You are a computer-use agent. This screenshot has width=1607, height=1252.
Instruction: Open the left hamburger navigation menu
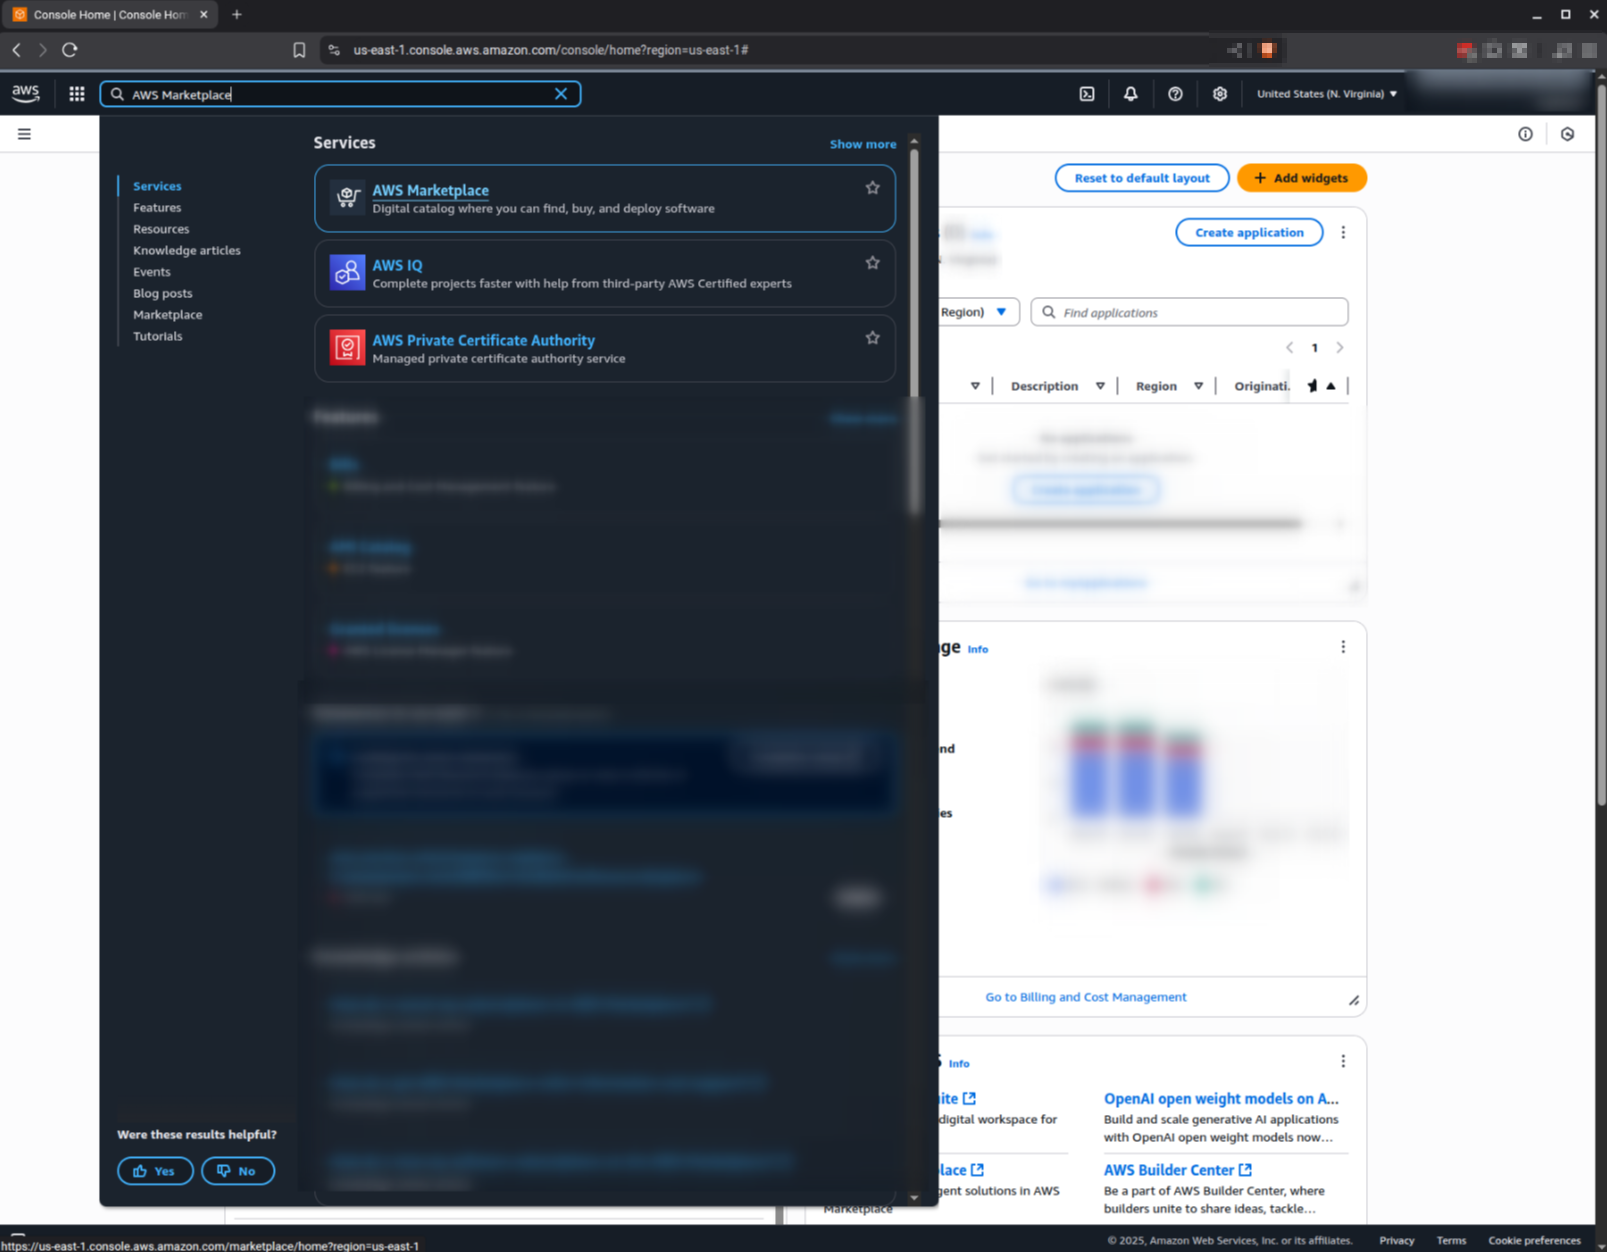click(x=24, y=134)
